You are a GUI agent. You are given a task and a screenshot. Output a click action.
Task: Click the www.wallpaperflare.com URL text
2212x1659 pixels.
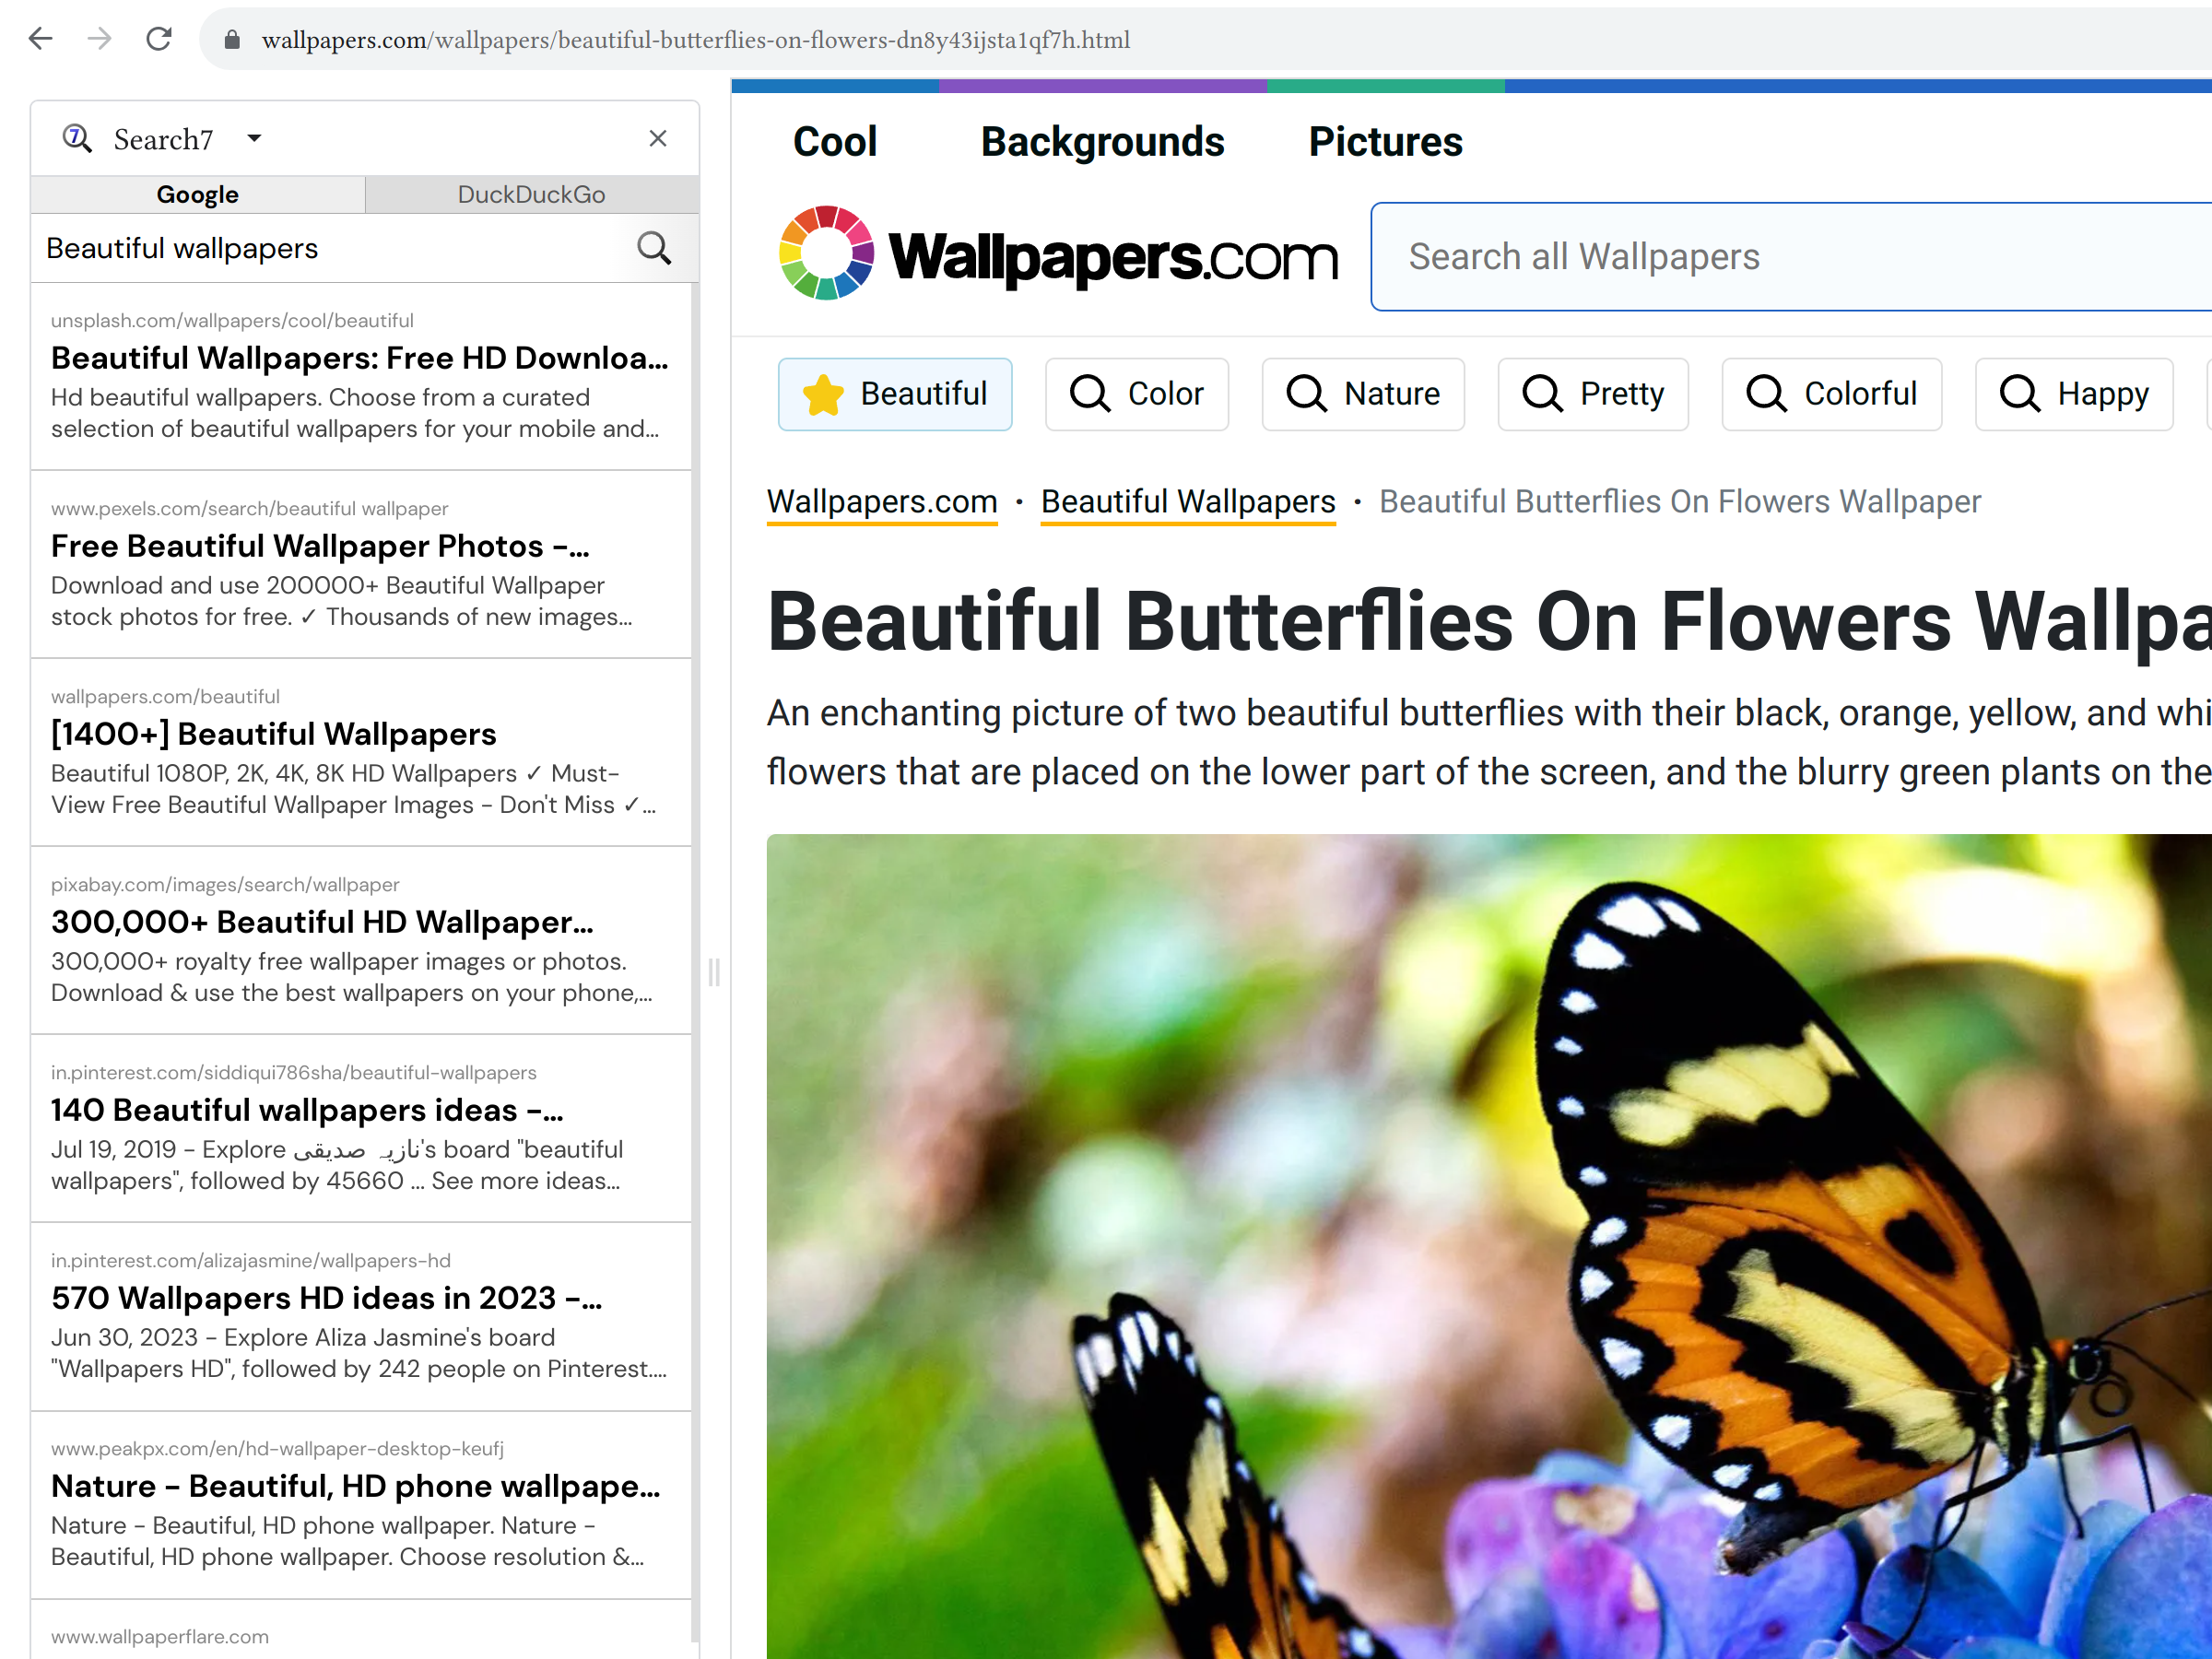tap(160, 1636)
